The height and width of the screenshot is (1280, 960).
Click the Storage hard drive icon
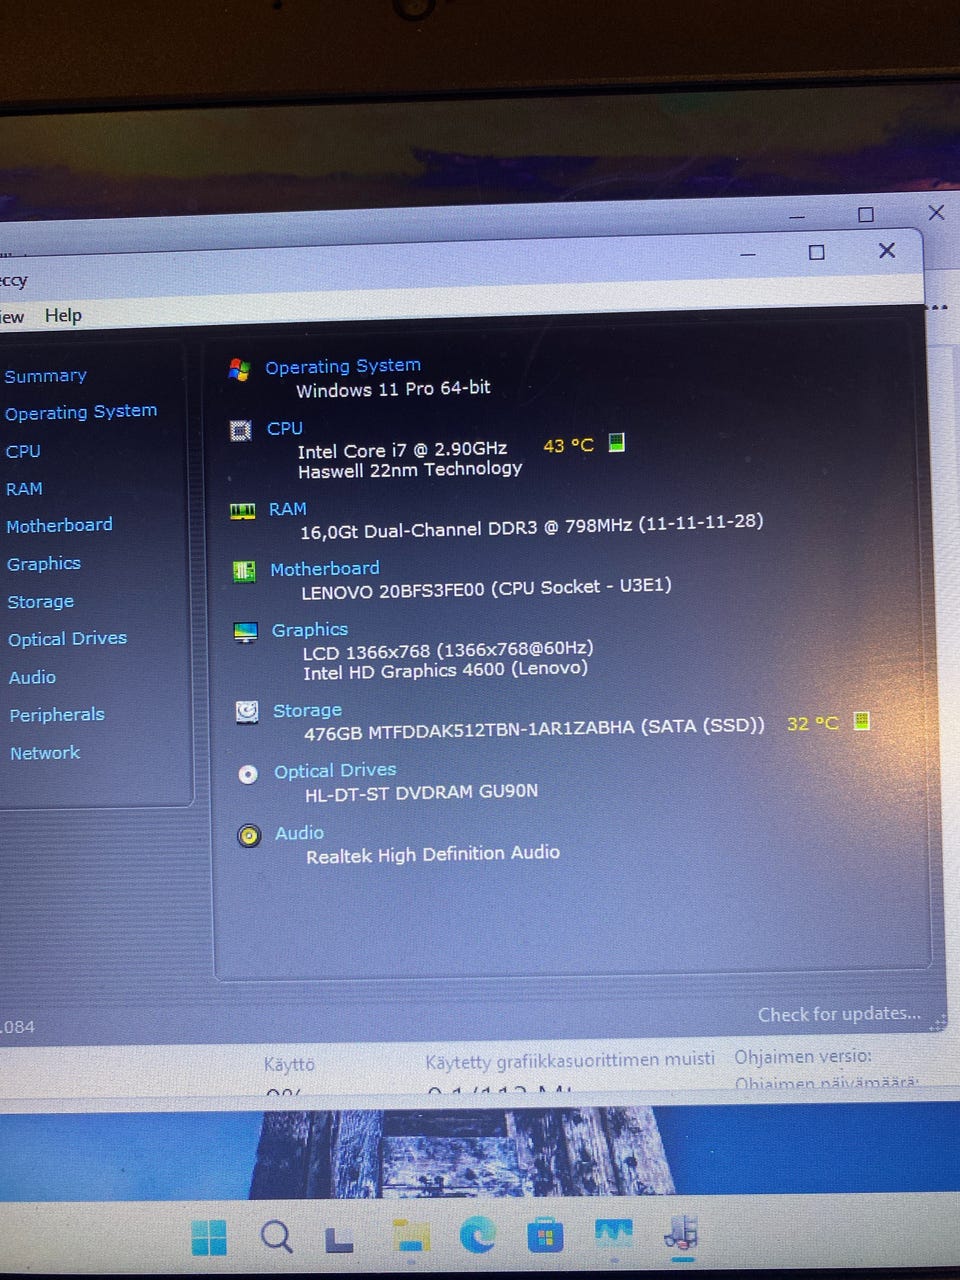tap(247, 712)
